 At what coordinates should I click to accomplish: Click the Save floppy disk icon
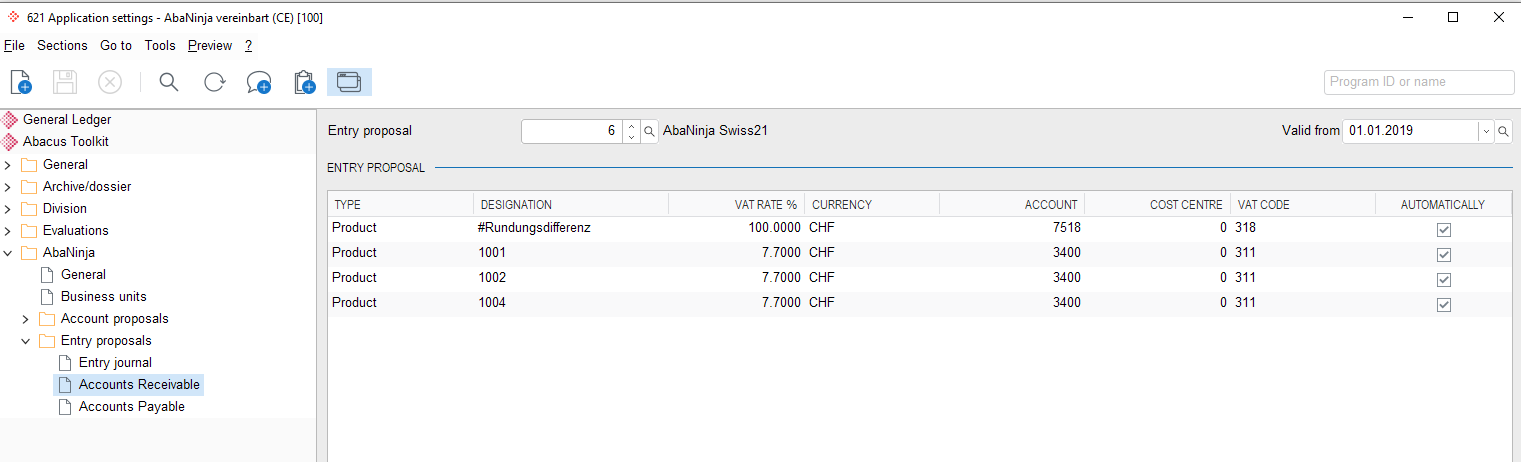click(x=65, y=82)
